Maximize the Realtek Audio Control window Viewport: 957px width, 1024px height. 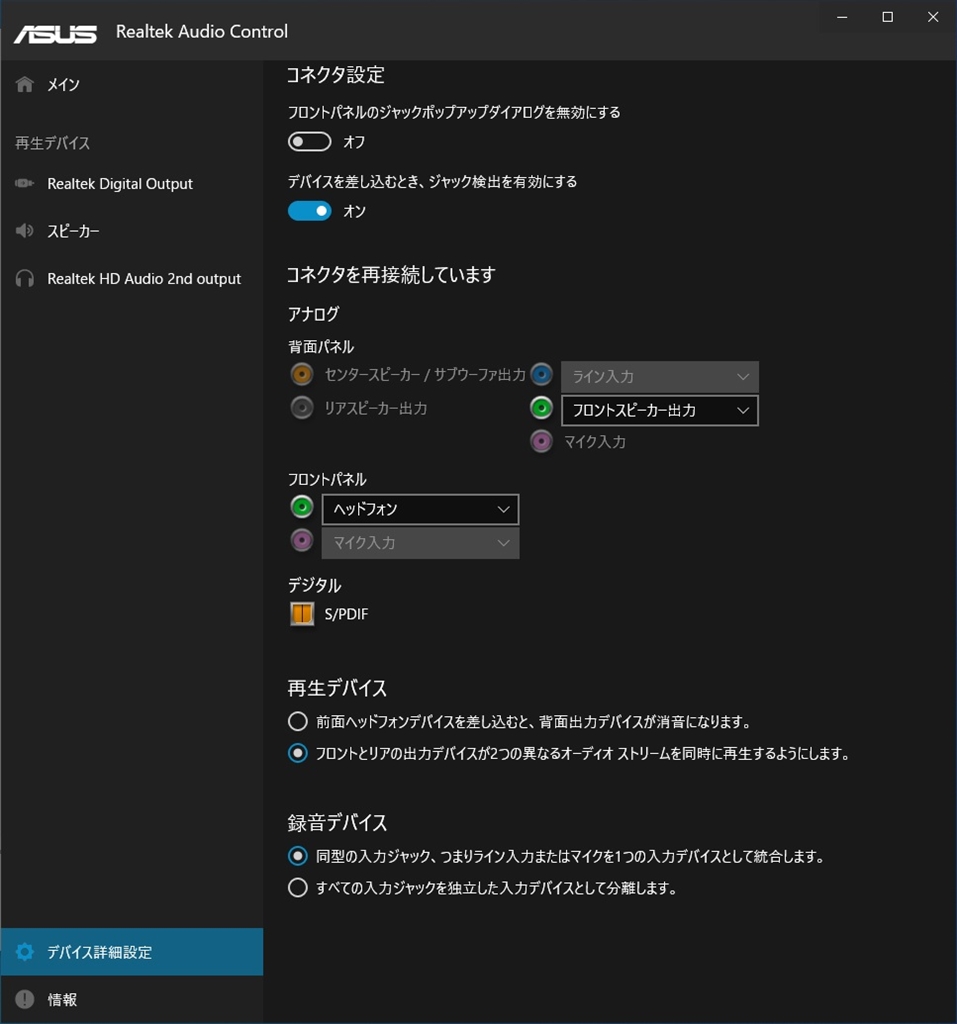click(x=887, y=17)
